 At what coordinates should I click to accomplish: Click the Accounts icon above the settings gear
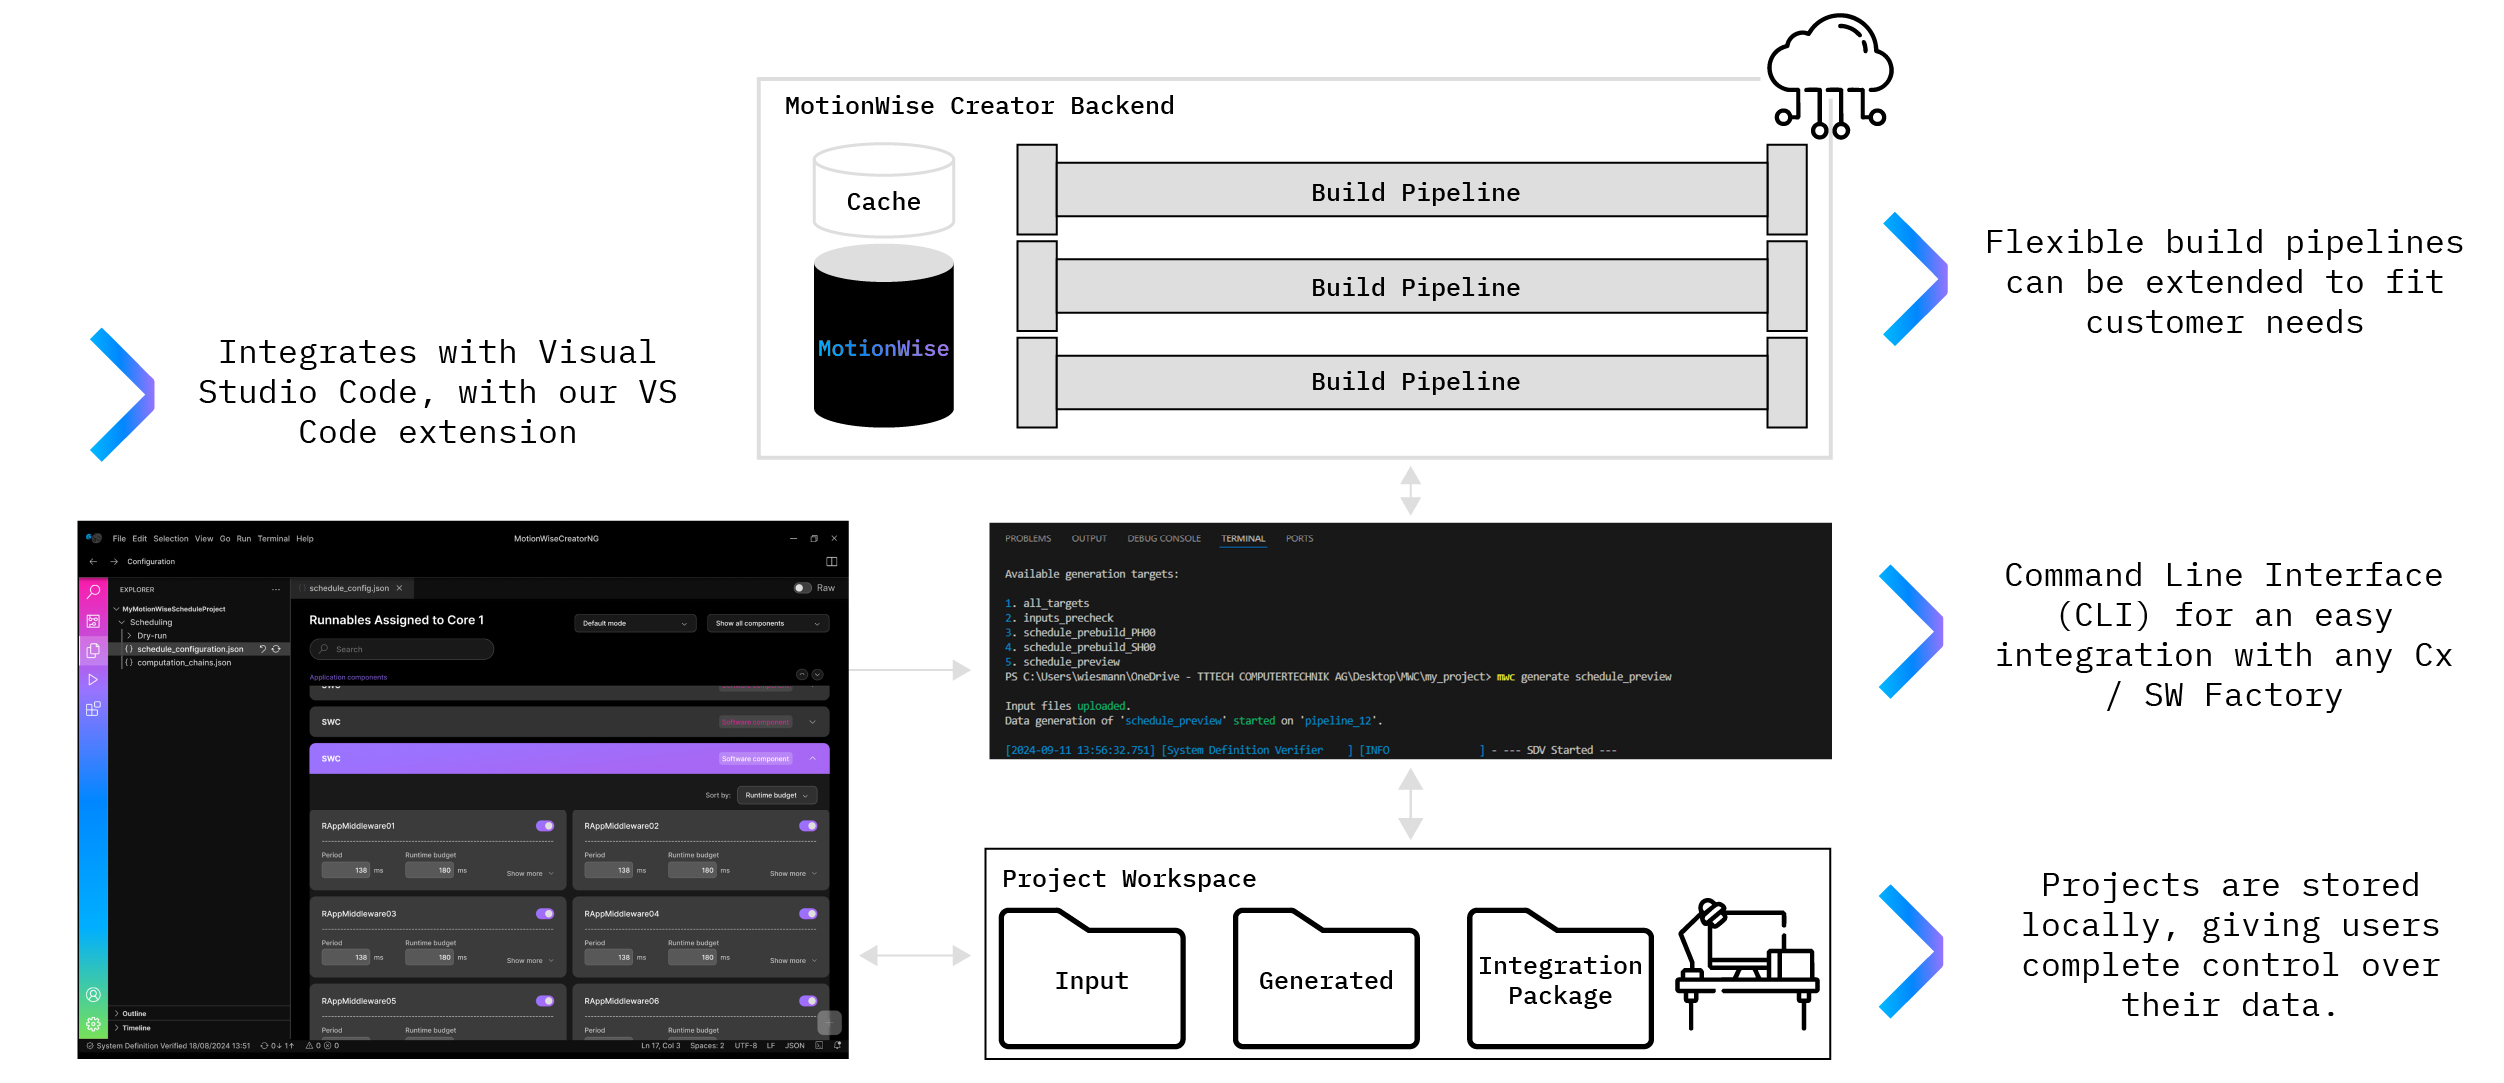click(94, 996)
